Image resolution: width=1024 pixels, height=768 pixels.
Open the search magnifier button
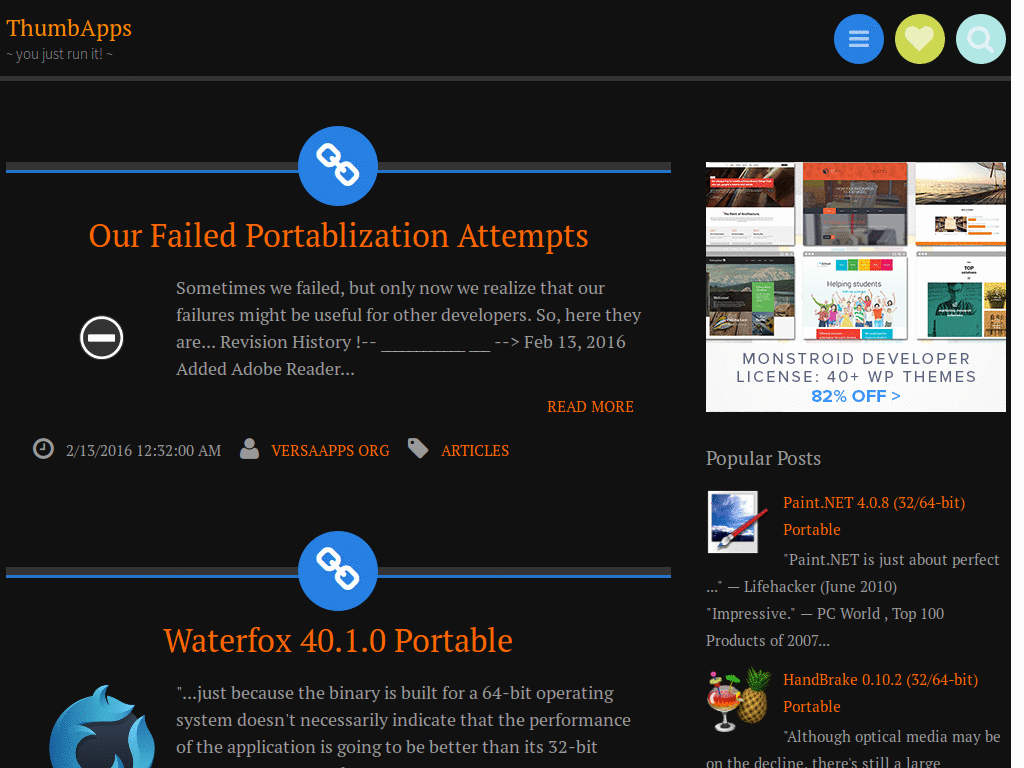coord(980,39)
